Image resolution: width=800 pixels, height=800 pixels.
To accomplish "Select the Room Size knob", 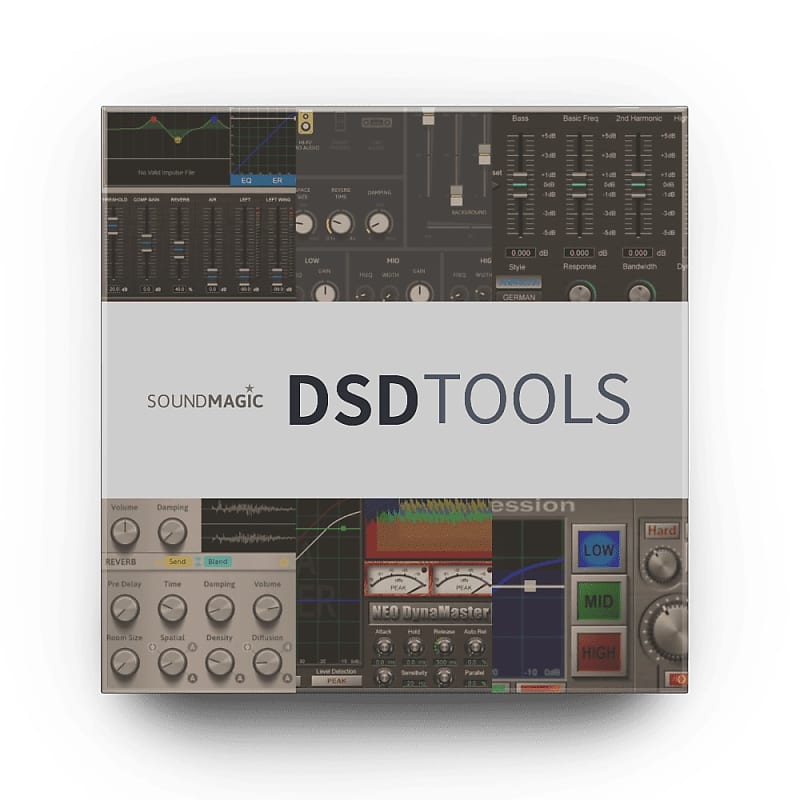I will [x=124, y=659].
